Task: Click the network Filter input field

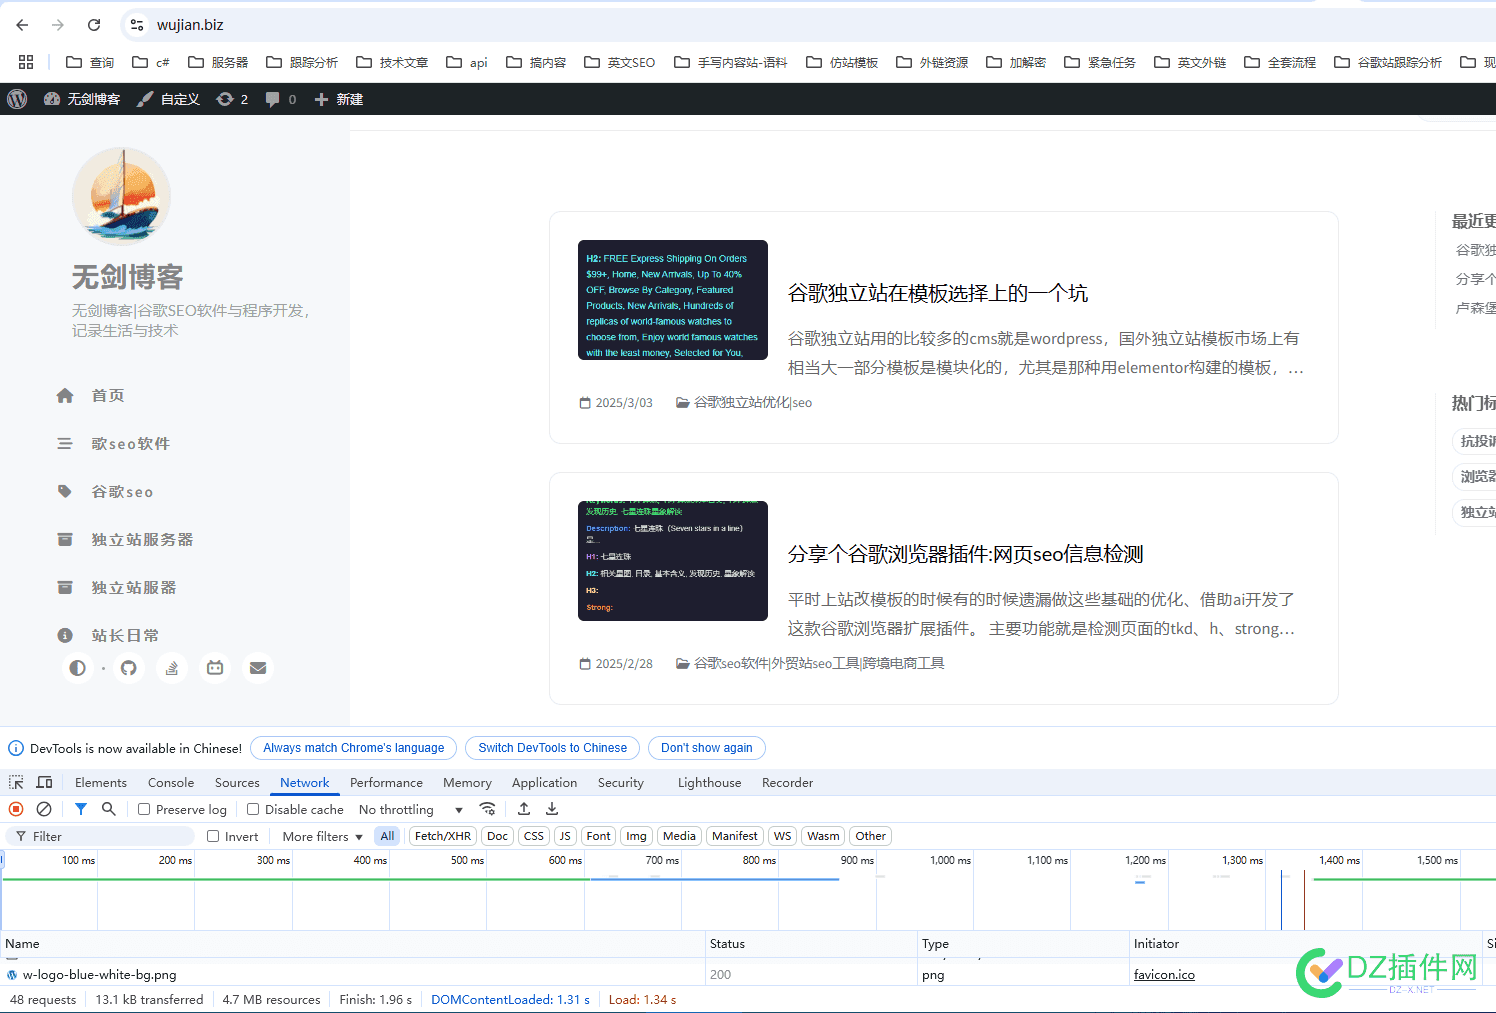Action: [x=100, y=836]
